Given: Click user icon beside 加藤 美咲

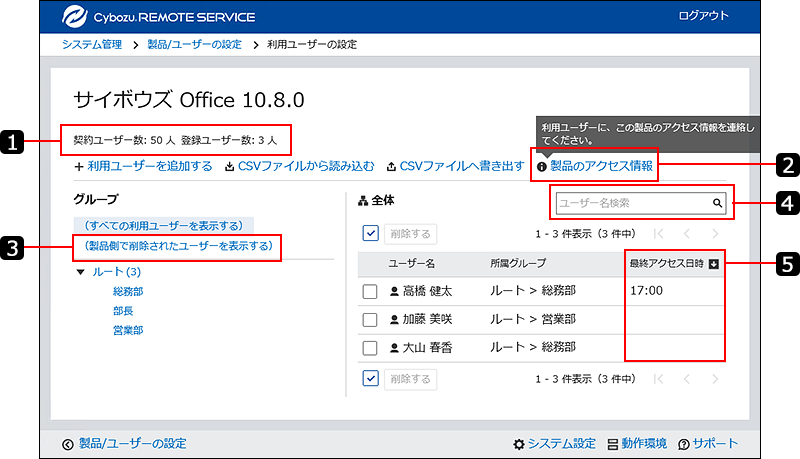Looking at the screenshot, I should (394, 319).
